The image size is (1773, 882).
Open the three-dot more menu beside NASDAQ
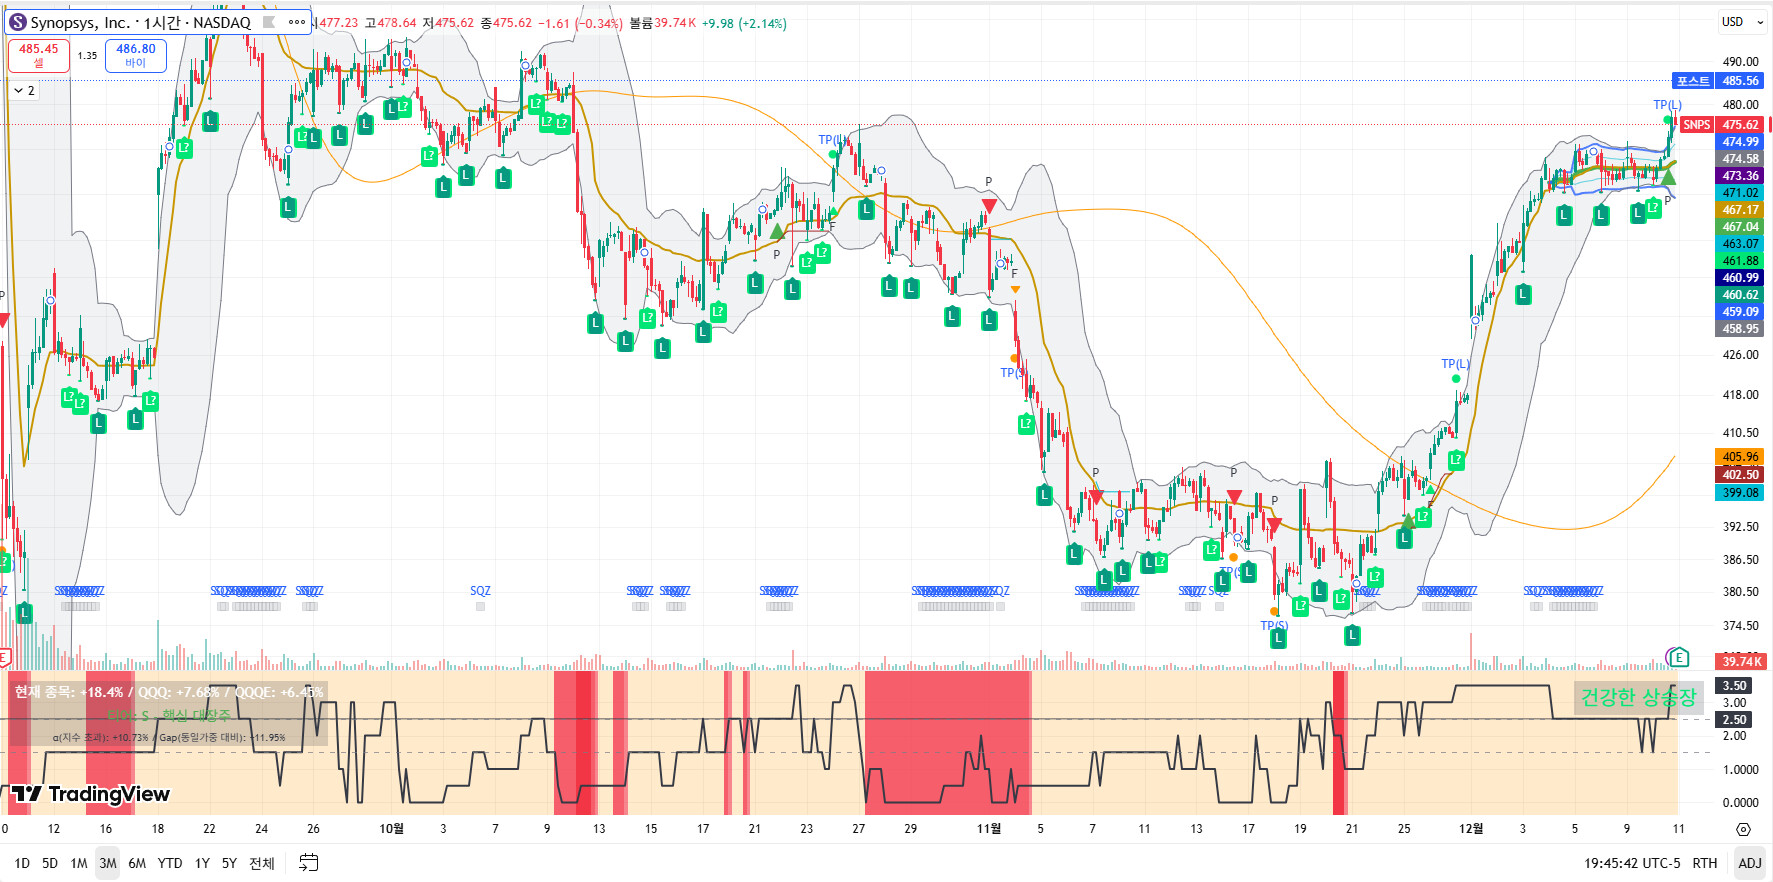[x=297, y=22]
